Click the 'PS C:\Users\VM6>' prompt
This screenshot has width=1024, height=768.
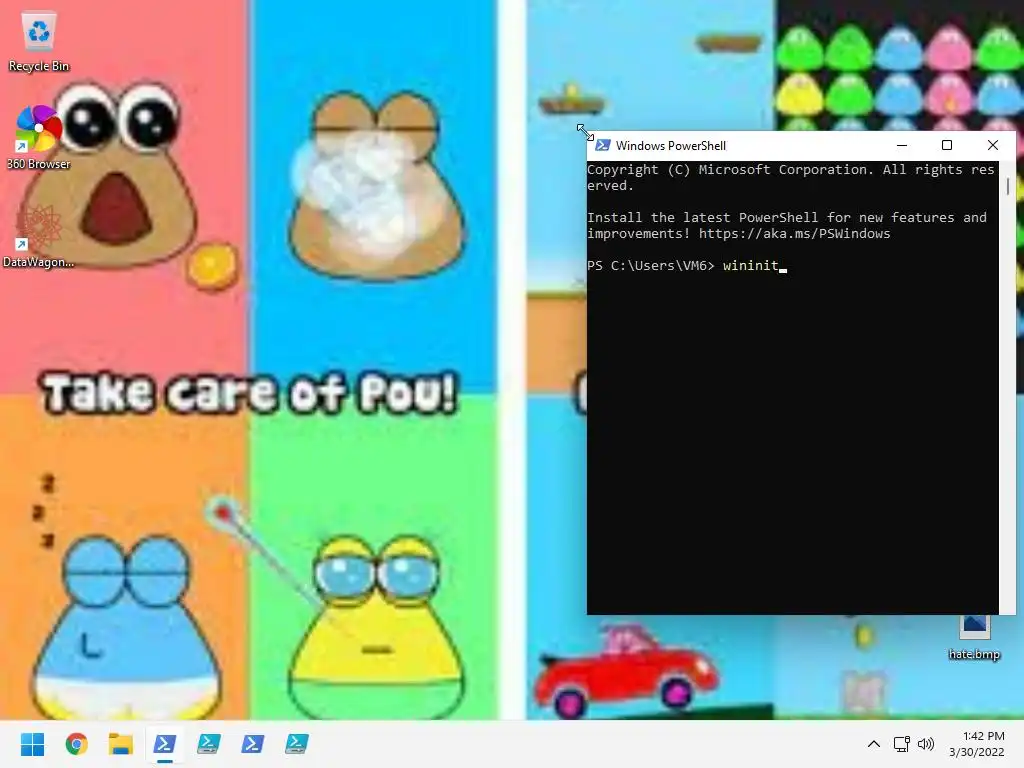650,265
